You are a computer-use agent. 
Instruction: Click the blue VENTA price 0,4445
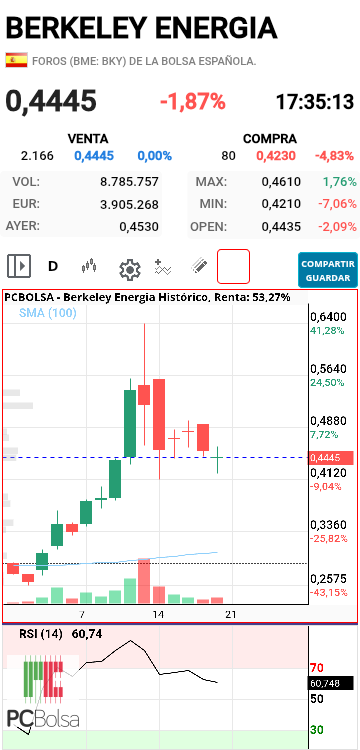pos(94,156)
